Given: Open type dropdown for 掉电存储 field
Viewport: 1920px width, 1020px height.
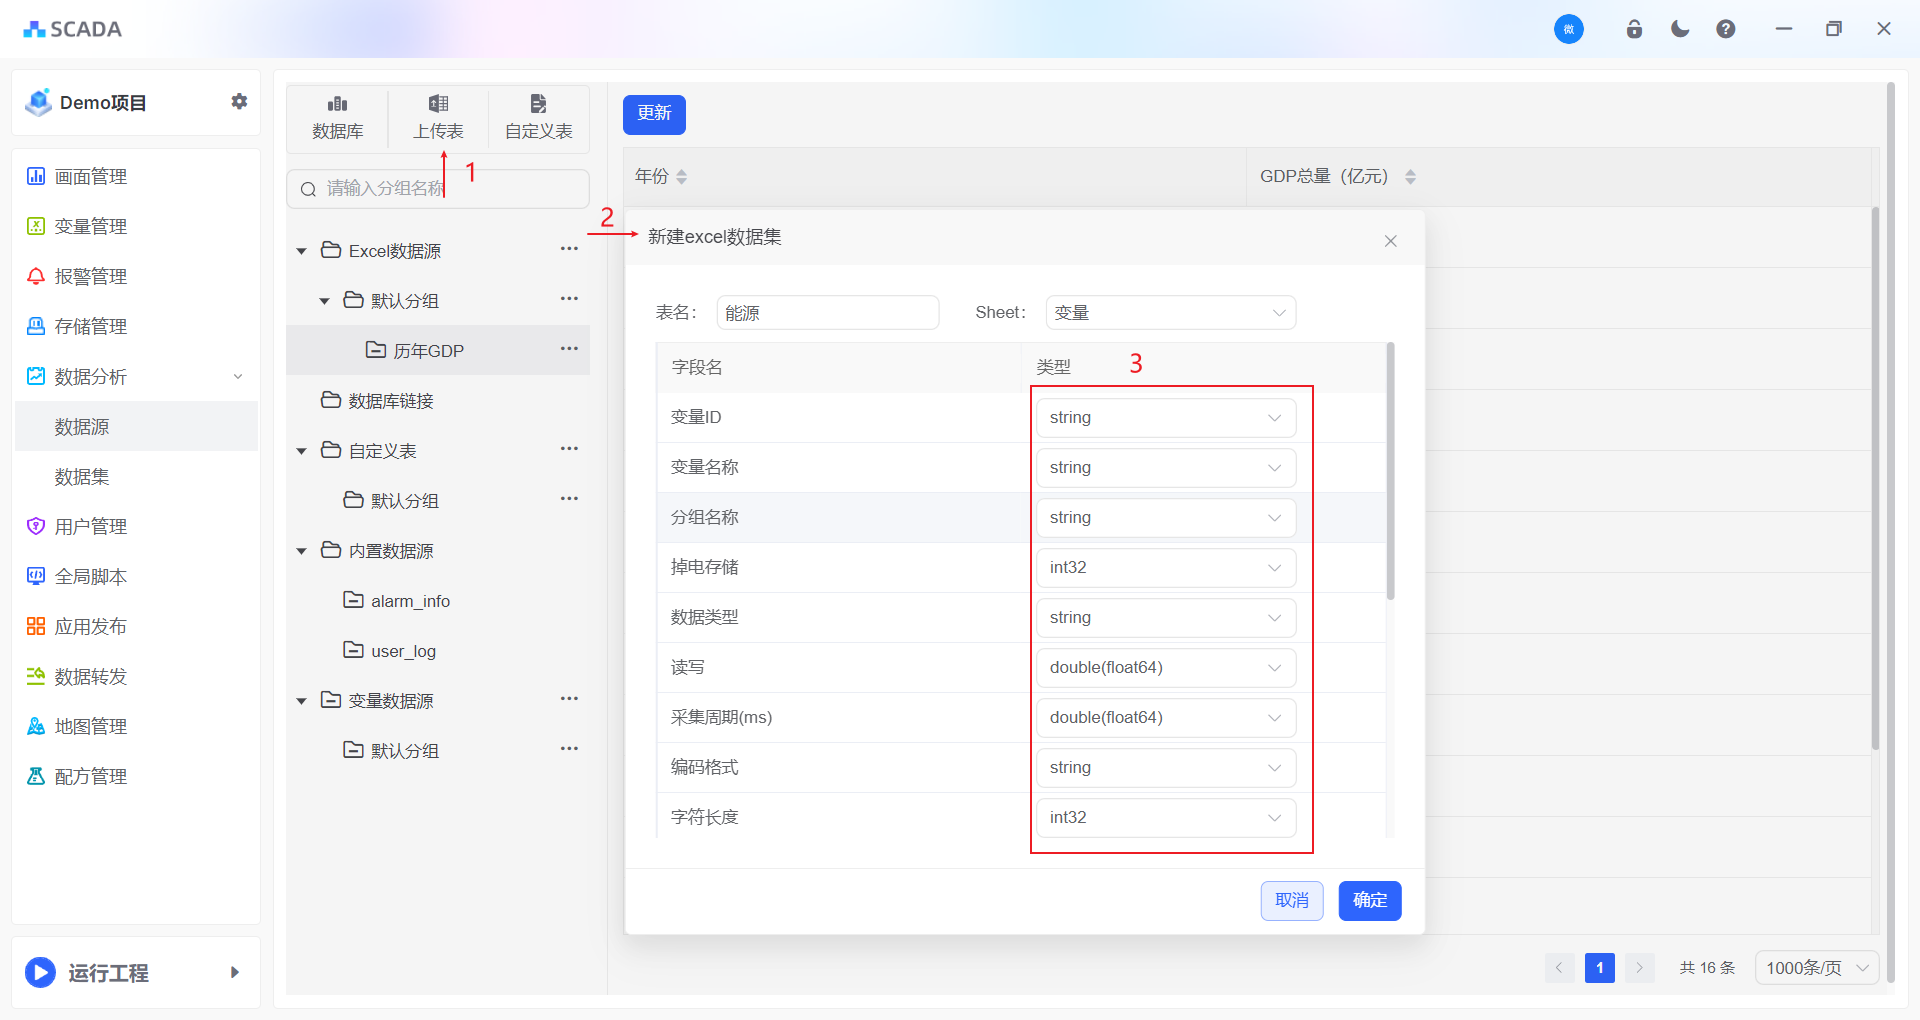Looking at the screenshot, I should coord(1165,568).
